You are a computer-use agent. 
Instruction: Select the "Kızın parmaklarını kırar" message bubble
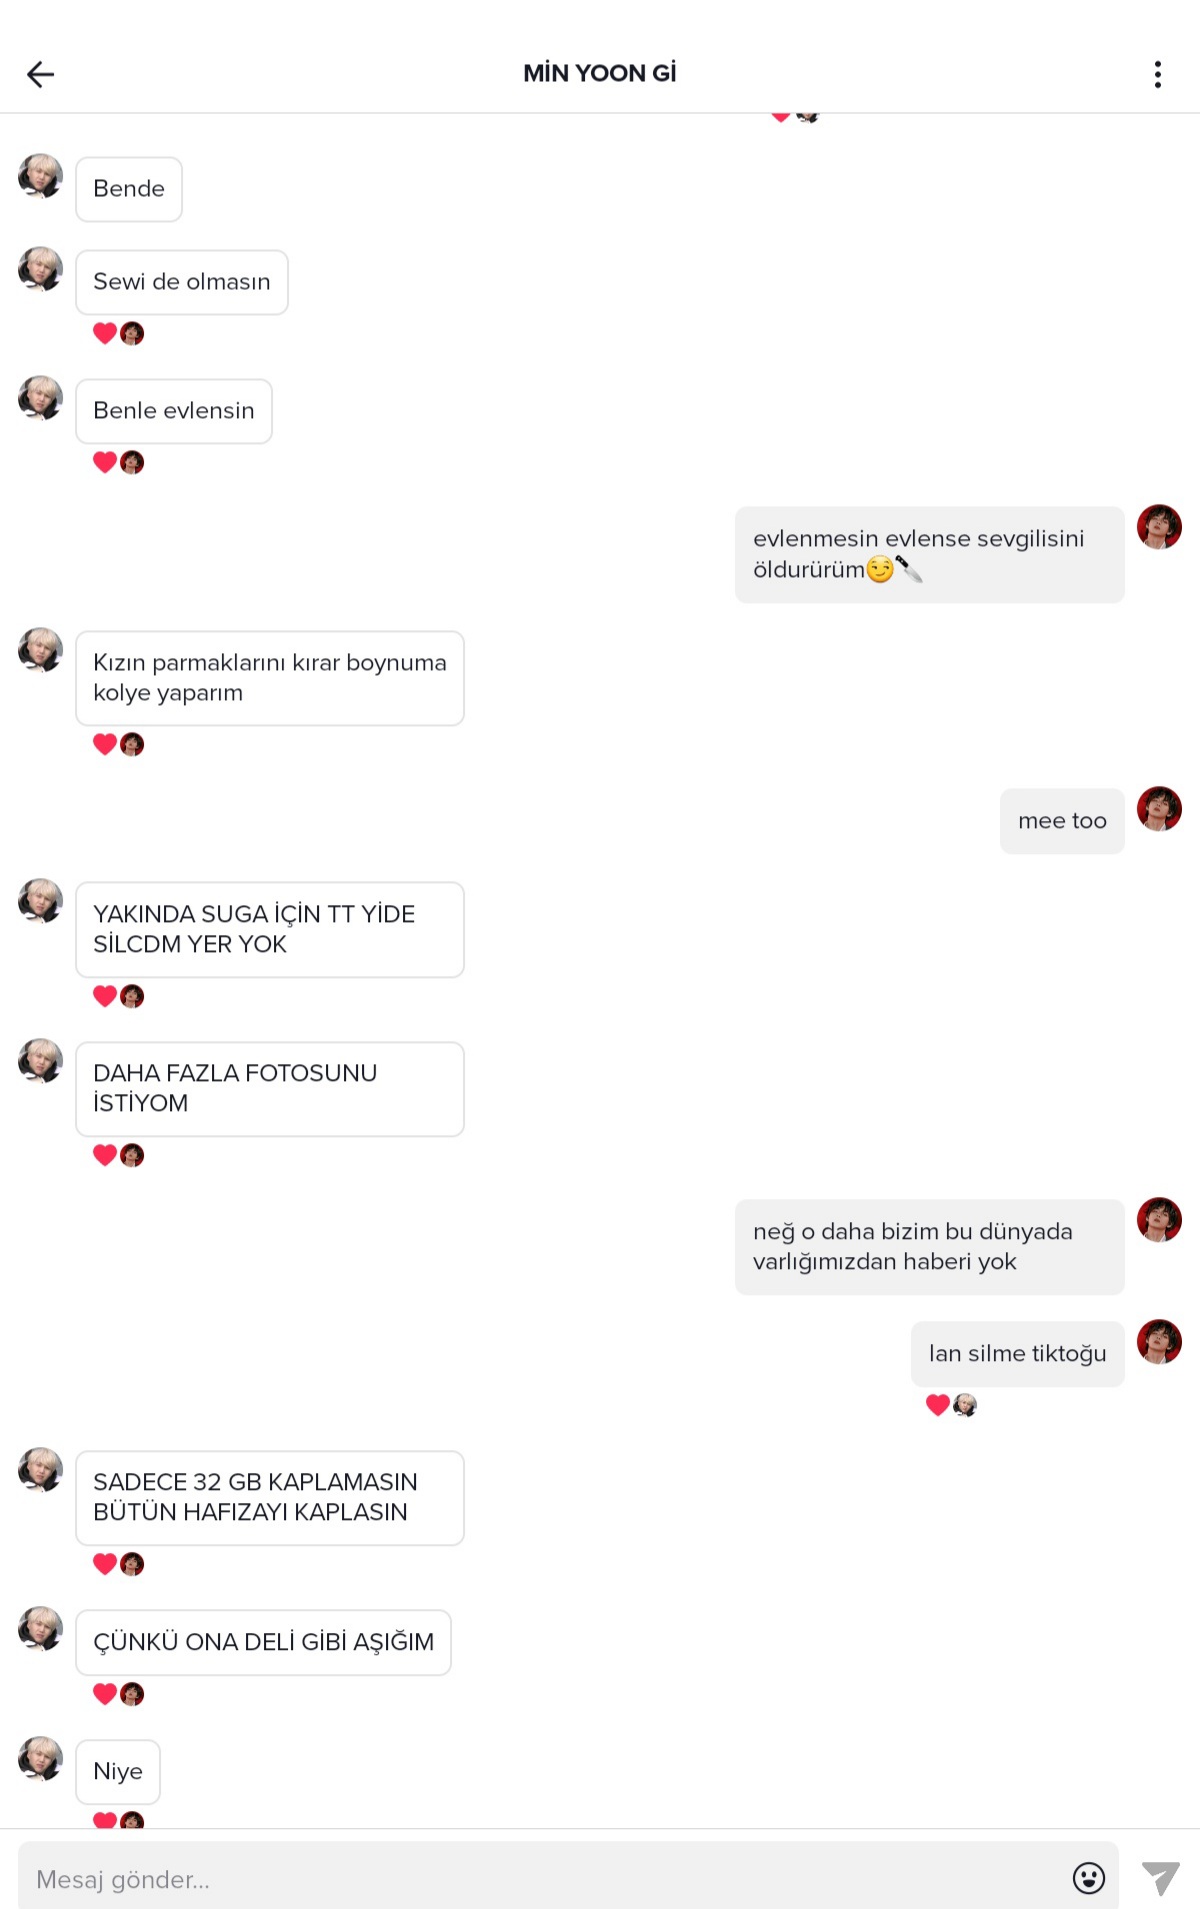(x=270, y=678)
